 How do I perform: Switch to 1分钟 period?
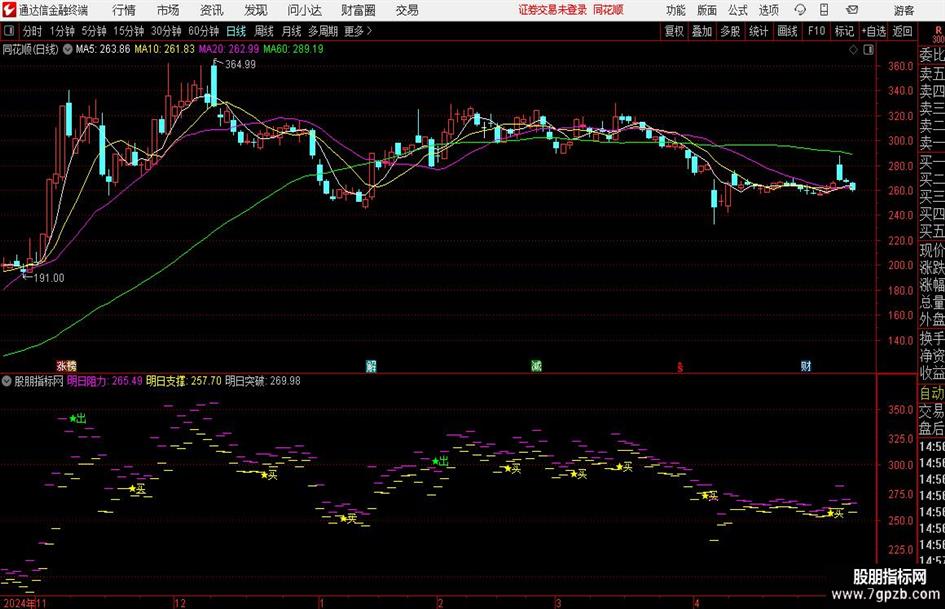click(x=62, y=31)
